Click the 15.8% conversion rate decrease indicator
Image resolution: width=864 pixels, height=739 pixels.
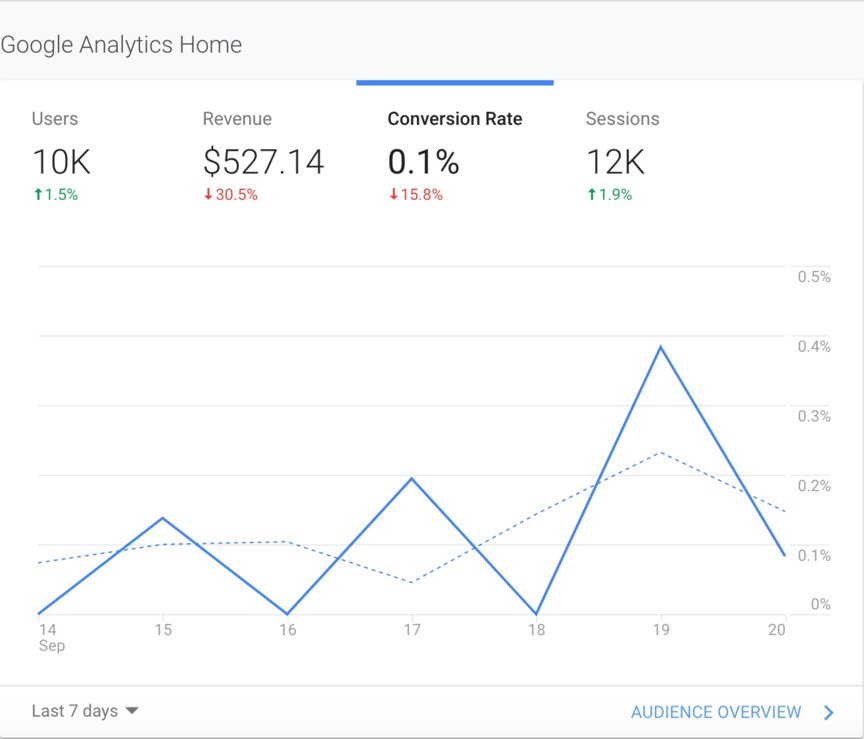[x=416, y=195]
